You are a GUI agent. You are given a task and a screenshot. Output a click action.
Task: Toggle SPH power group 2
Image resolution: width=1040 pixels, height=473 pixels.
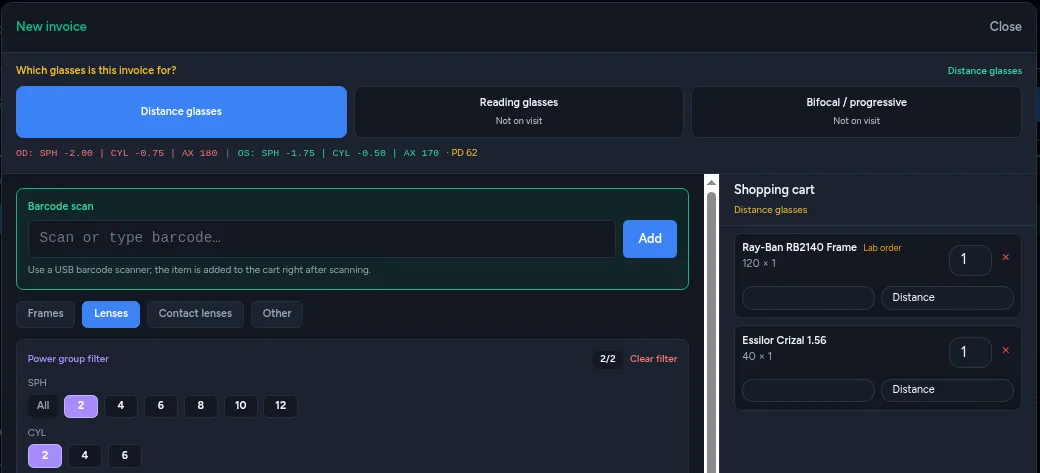click(x=81, y=406)
